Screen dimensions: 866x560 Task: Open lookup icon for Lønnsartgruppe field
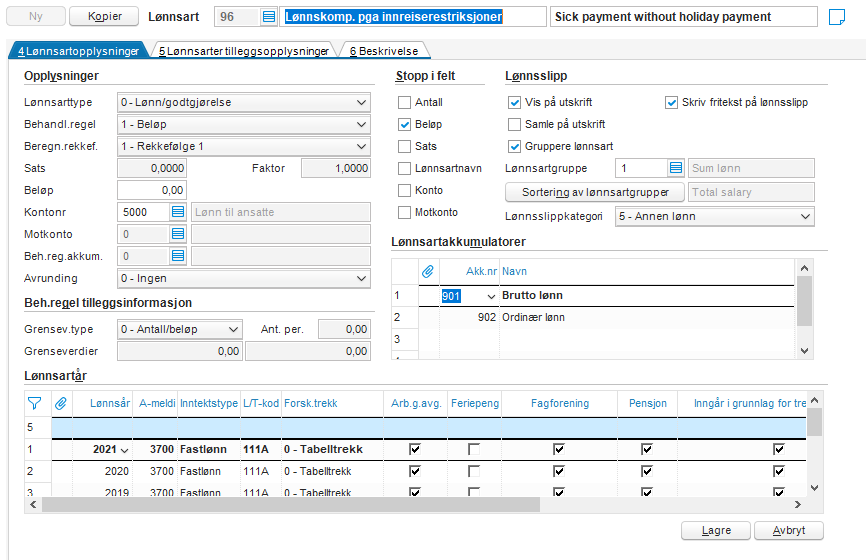[676, 168]
